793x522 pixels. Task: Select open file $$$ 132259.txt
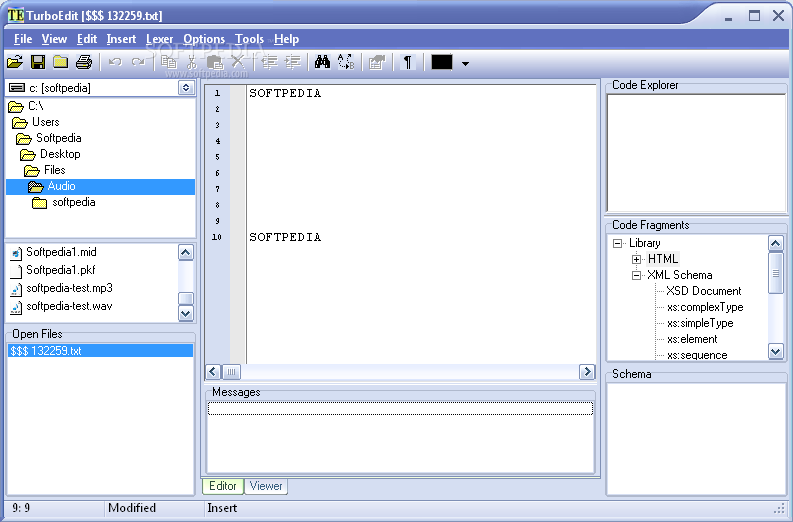(x=100, y=351)
